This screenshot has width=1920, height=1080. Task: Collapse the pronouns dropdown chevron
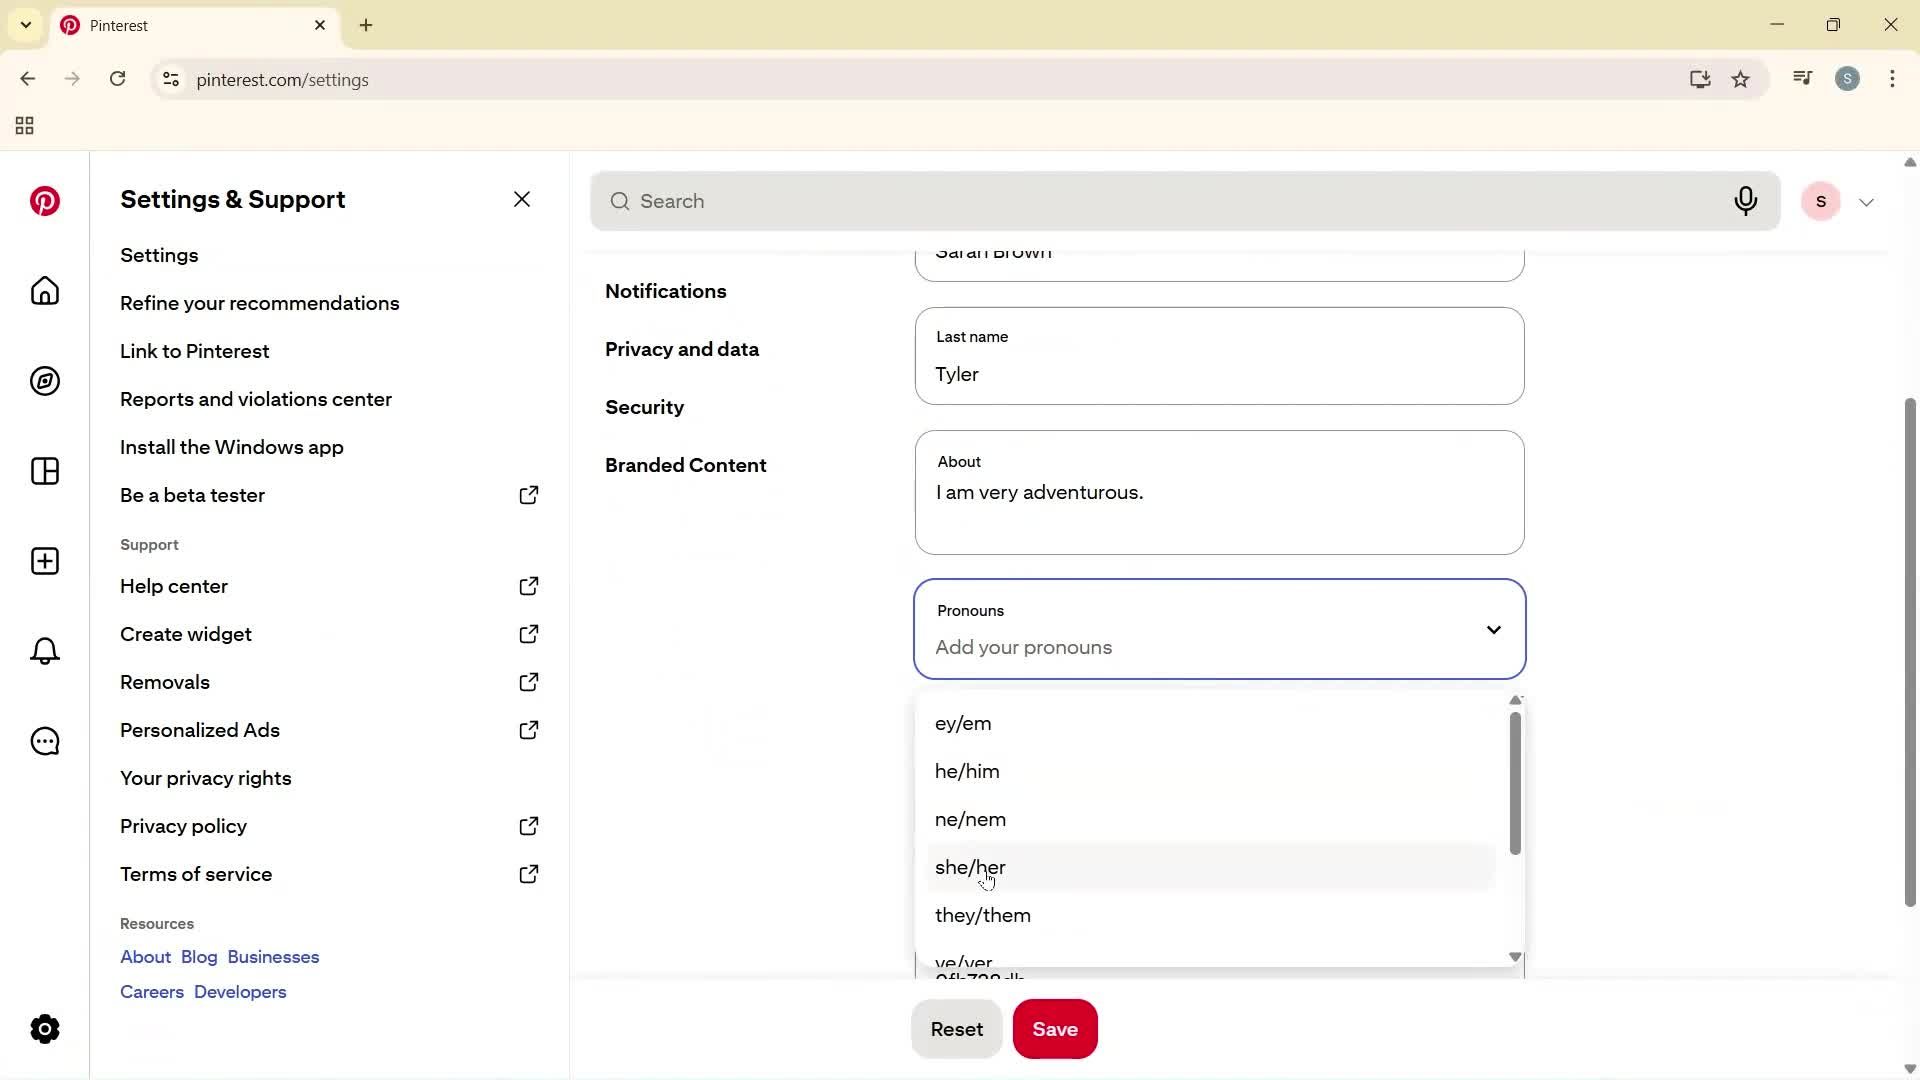(1493, 629)
